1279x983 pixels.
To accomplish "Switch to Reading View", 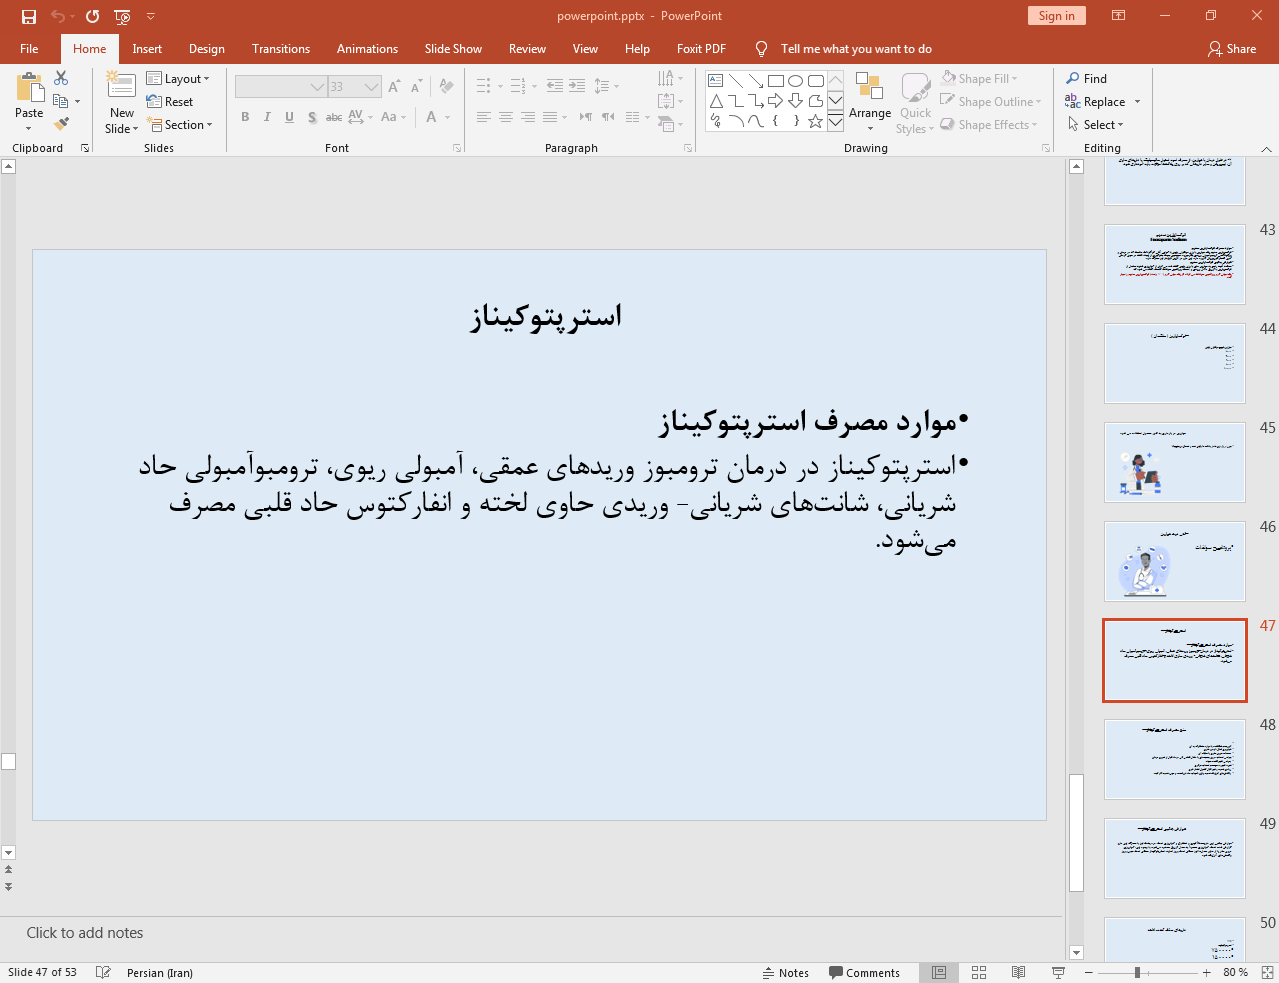I will point(1019,972).
